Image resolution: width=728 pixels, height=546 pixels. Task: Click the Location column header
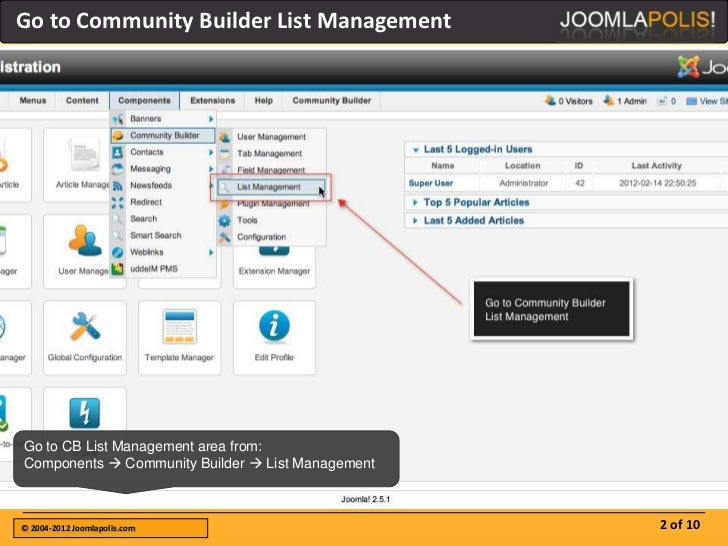522,166
